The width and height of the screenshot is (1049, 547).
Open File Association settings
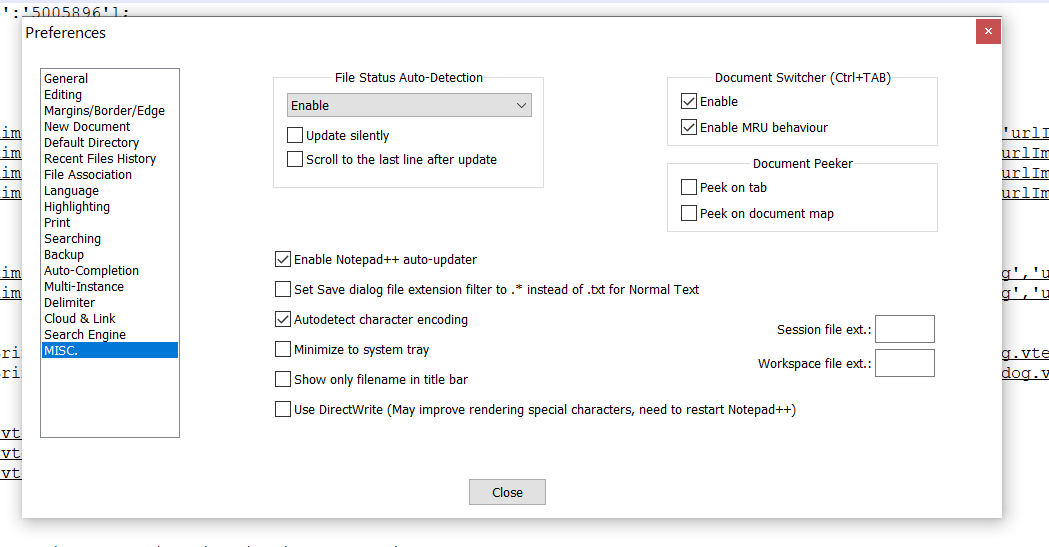click(110, 175)
